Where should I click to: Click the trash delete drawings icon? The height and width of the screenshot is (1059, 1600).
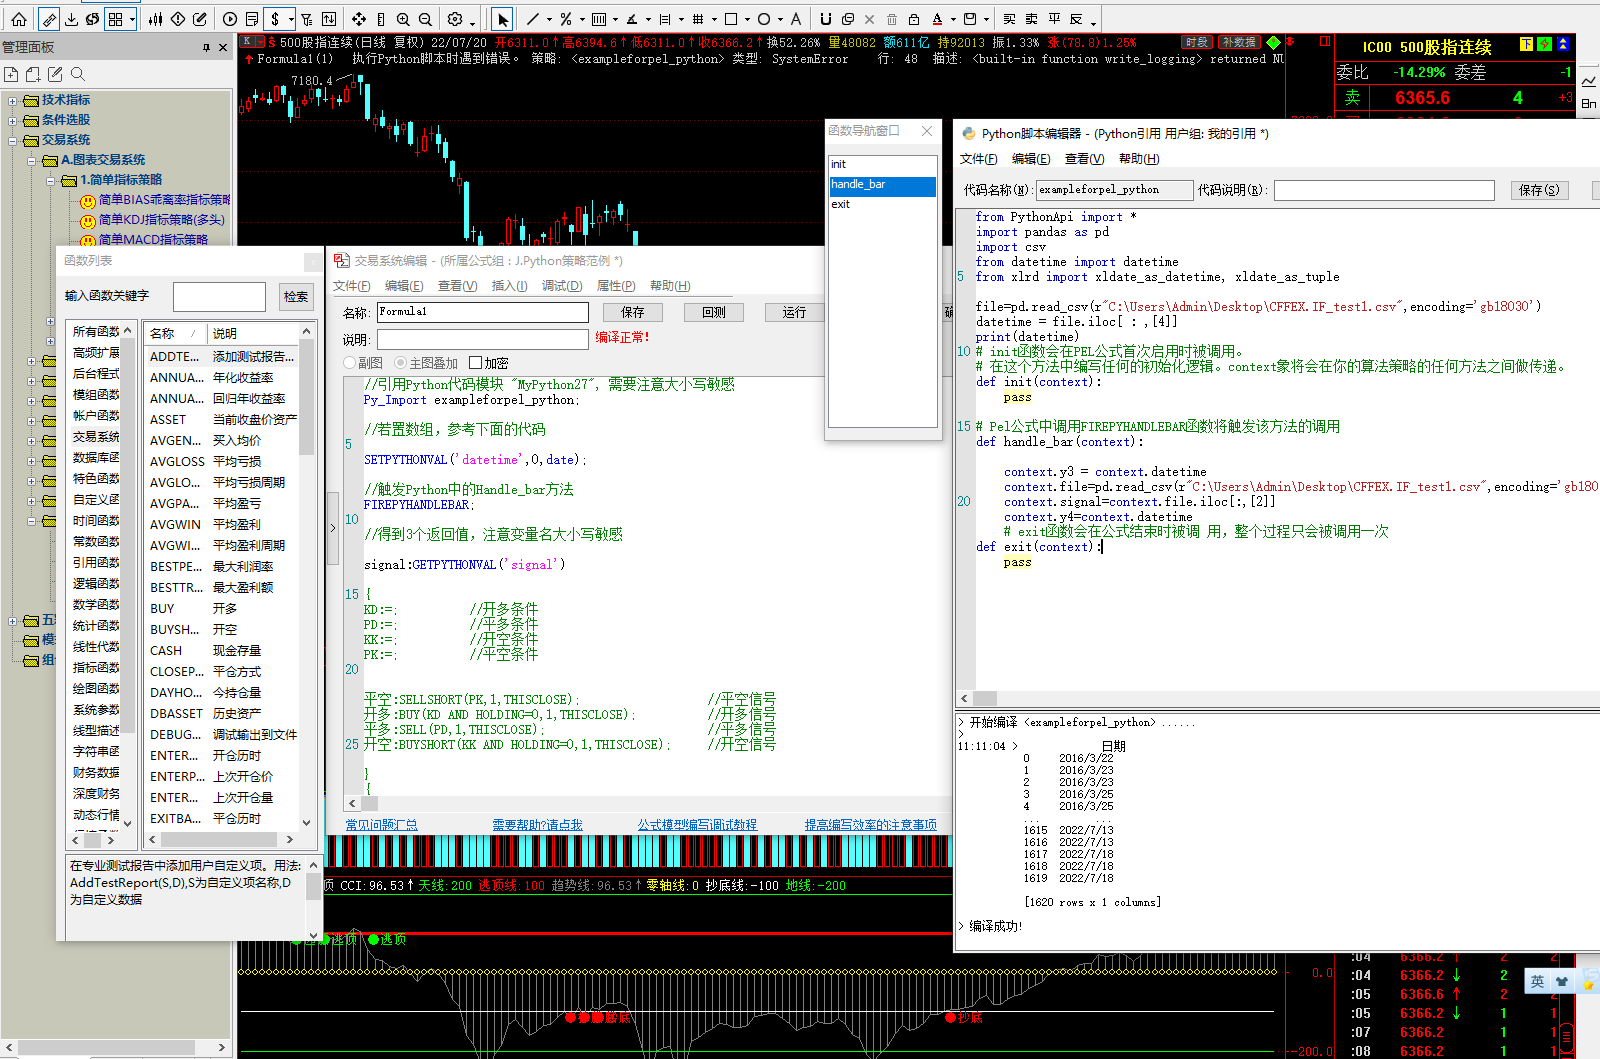(x=892, y=19)
